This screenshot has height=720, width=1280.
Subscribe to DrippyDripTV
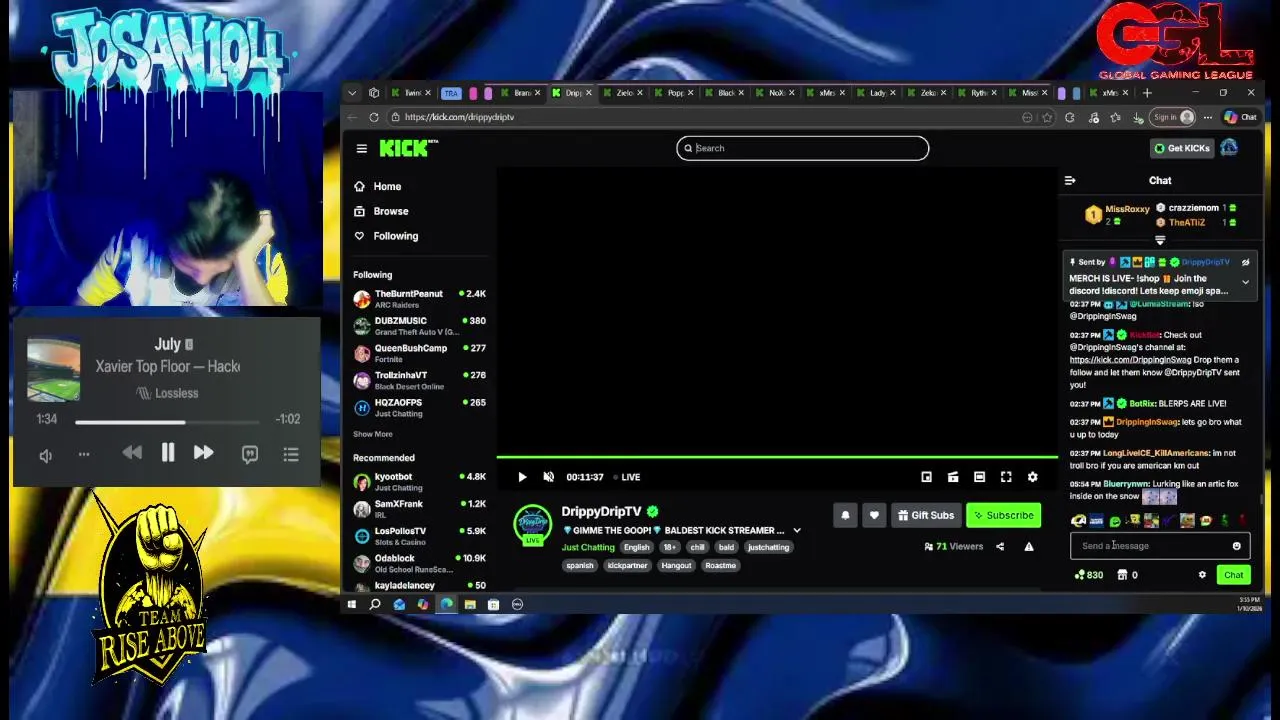(x=1003, y=515)
